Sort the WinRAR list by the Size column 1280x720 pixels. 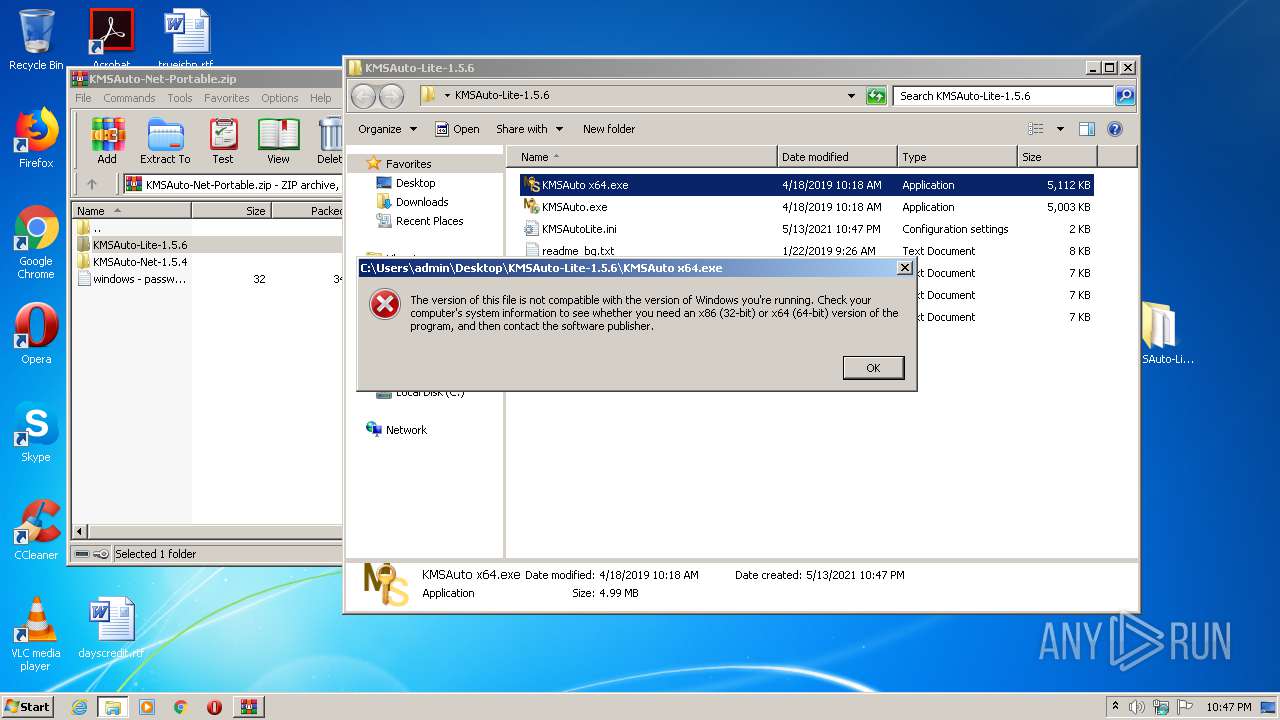click(231, 211)
